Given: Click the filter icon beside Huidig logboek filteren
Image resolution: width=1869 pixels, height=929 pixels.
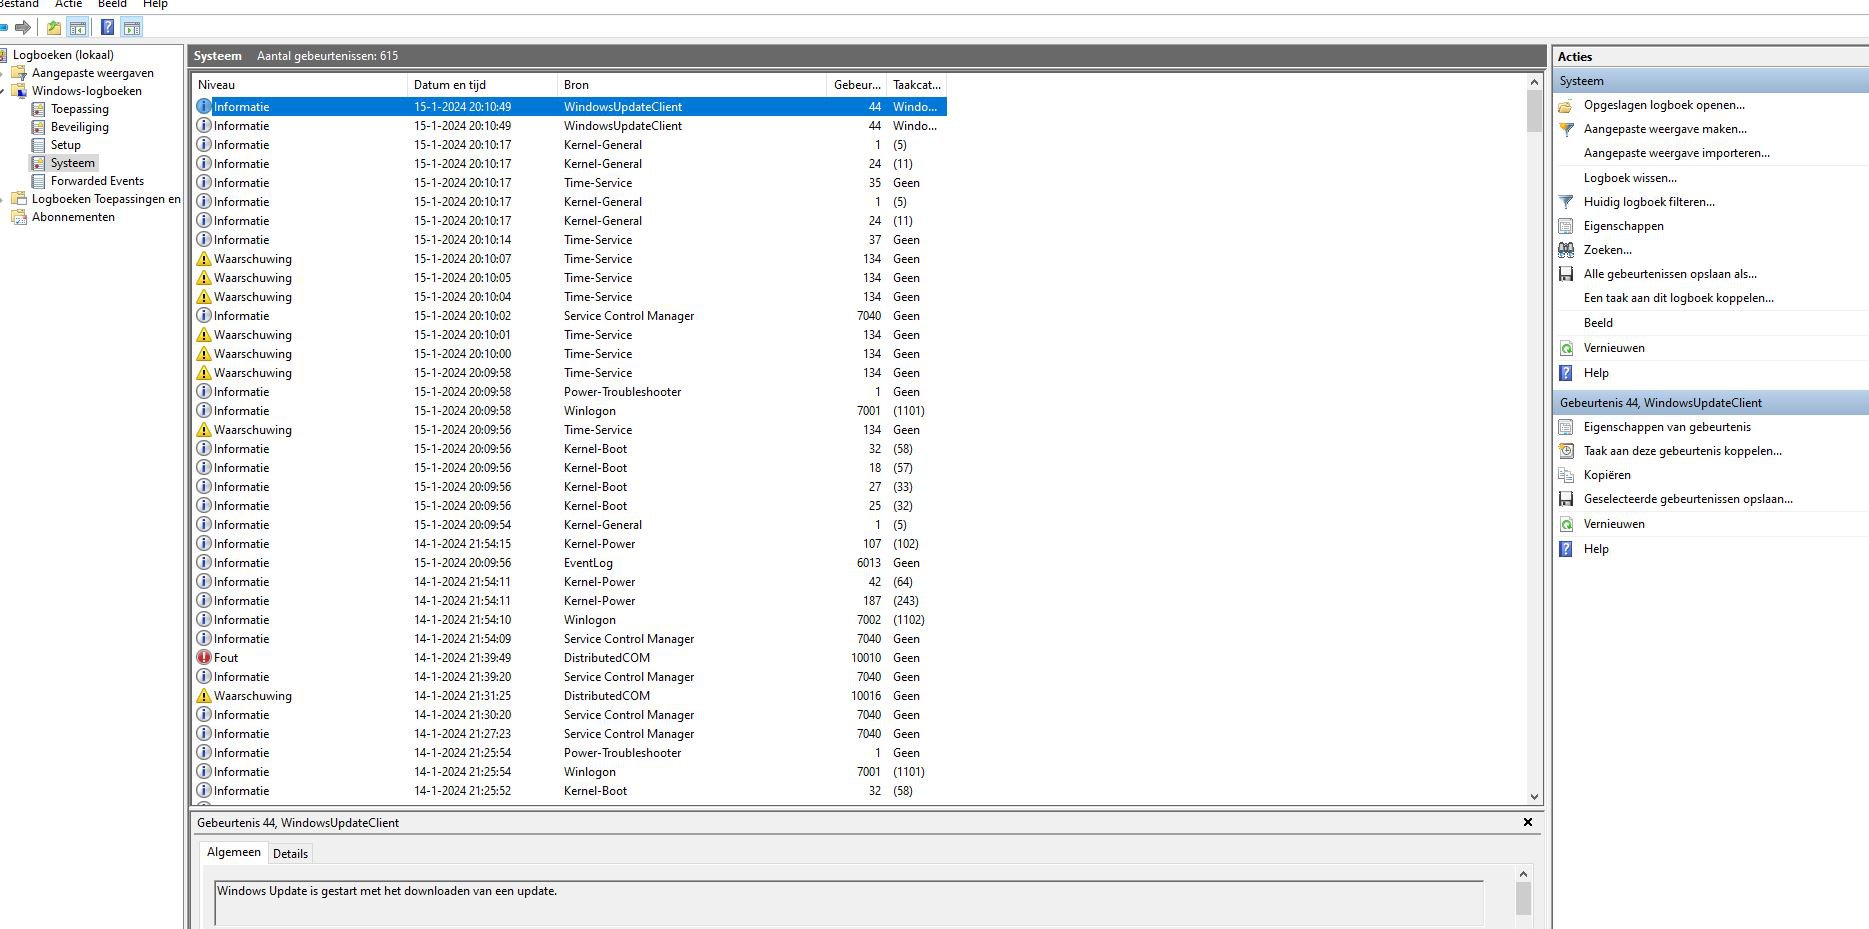Looking at the screenshot, I should tap(1566, 202).
